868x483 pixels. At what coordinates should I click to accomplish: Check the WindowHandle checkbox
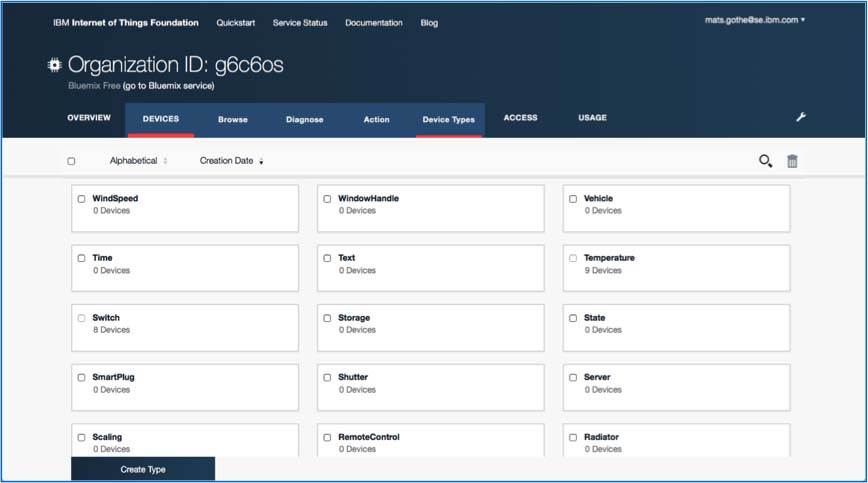(x=327, y=199)
